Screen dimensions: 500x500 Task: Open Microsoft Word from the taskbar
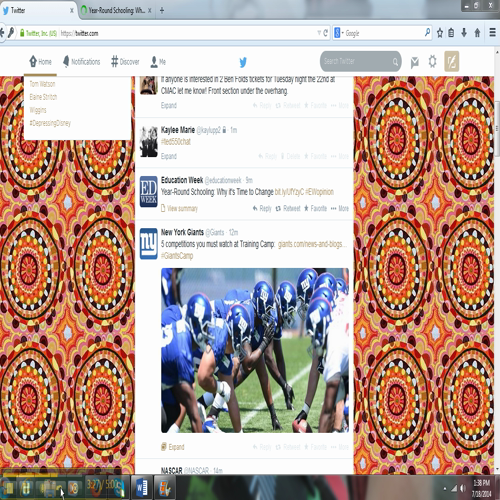142,488
